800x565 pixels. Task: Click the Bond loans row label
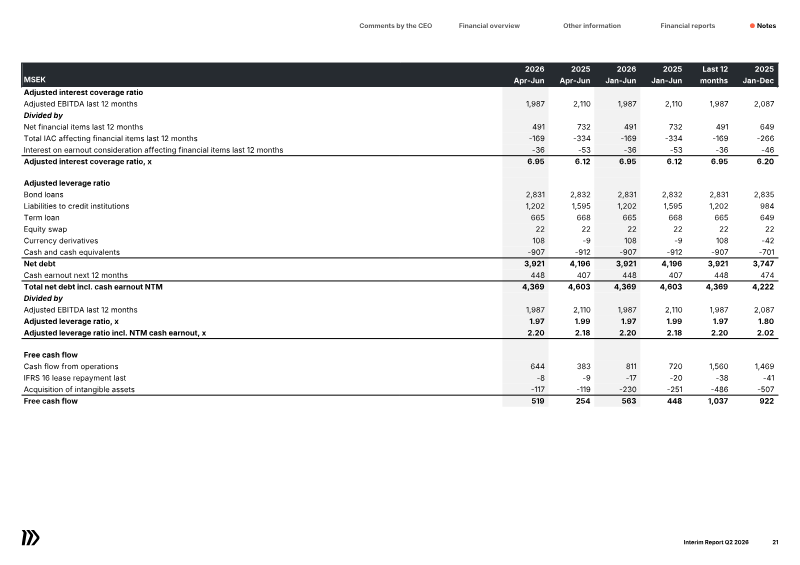tap(43, 194)
